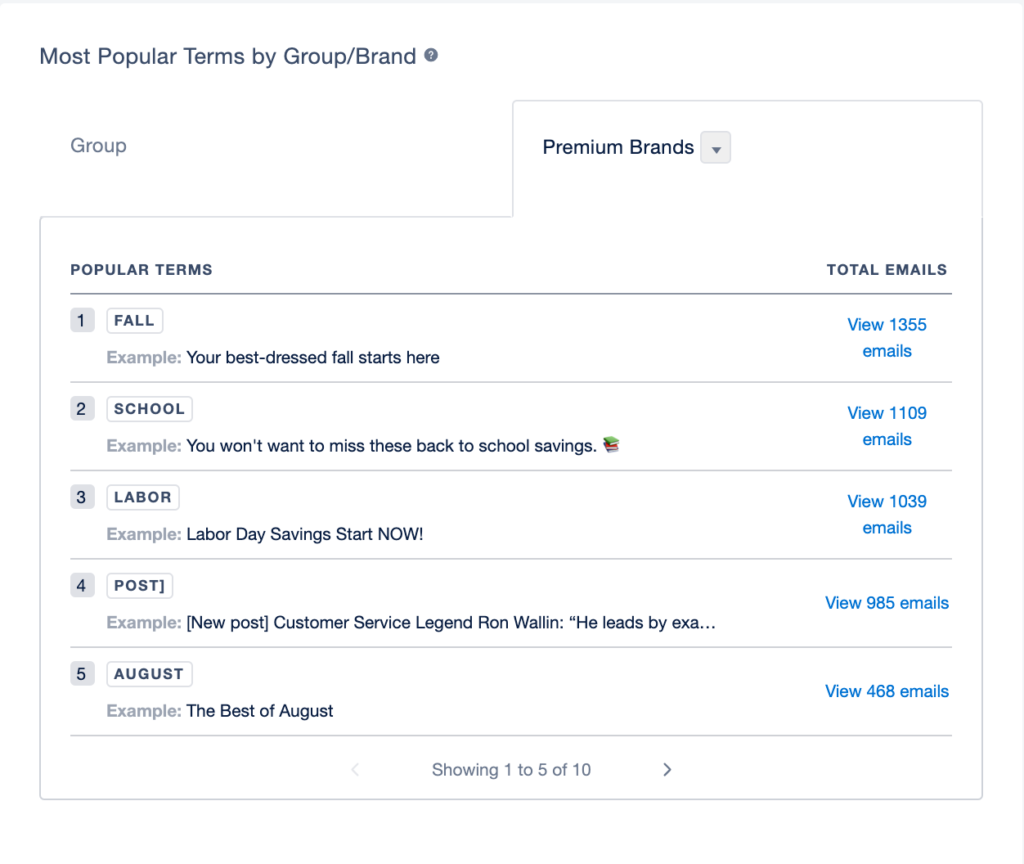Screen dimensions: 1024x864
Task: Go to previous page of terms
Action: click(x=355, y=770)
